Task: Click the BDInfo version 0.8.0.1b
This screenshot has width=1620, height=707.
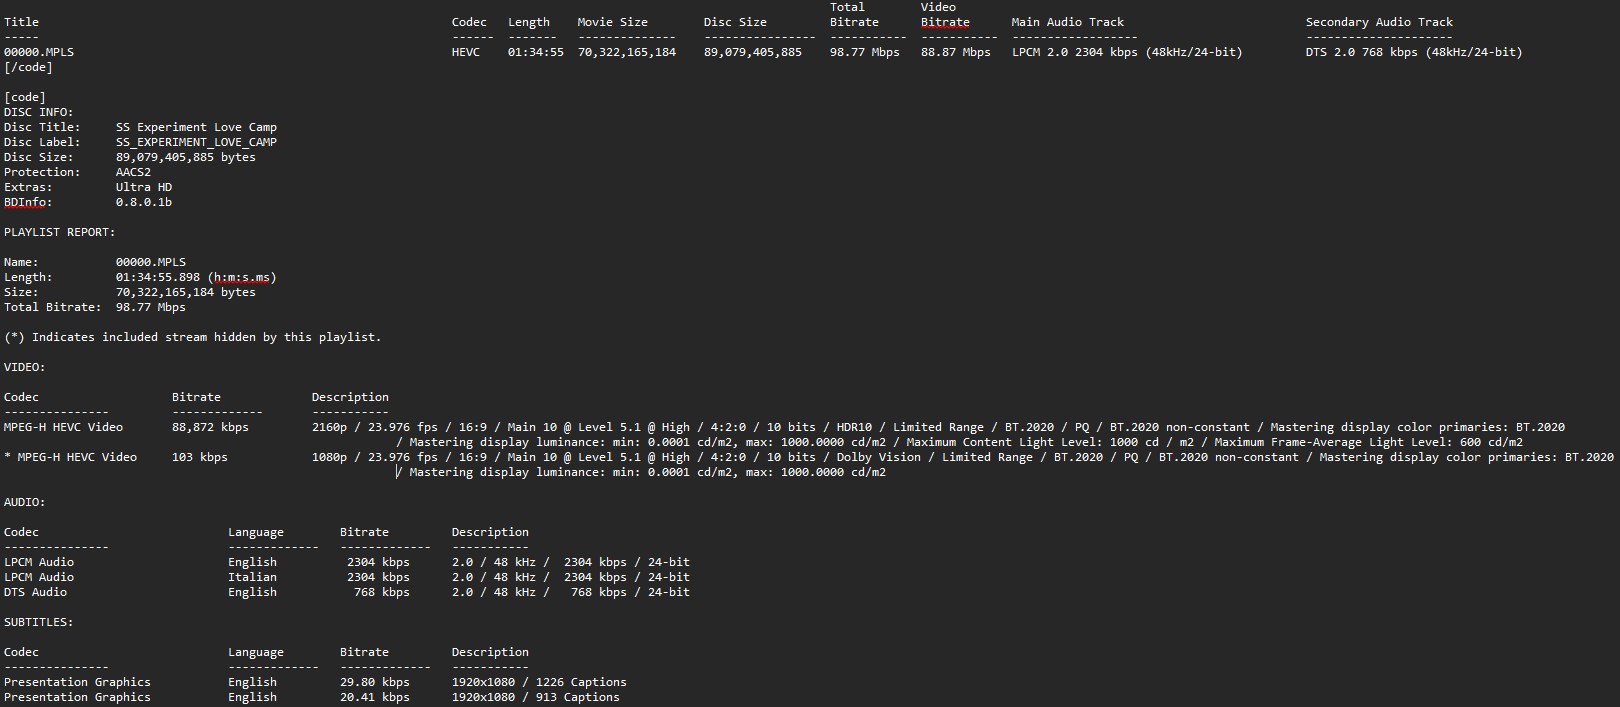Action: [x=144, y=202]
